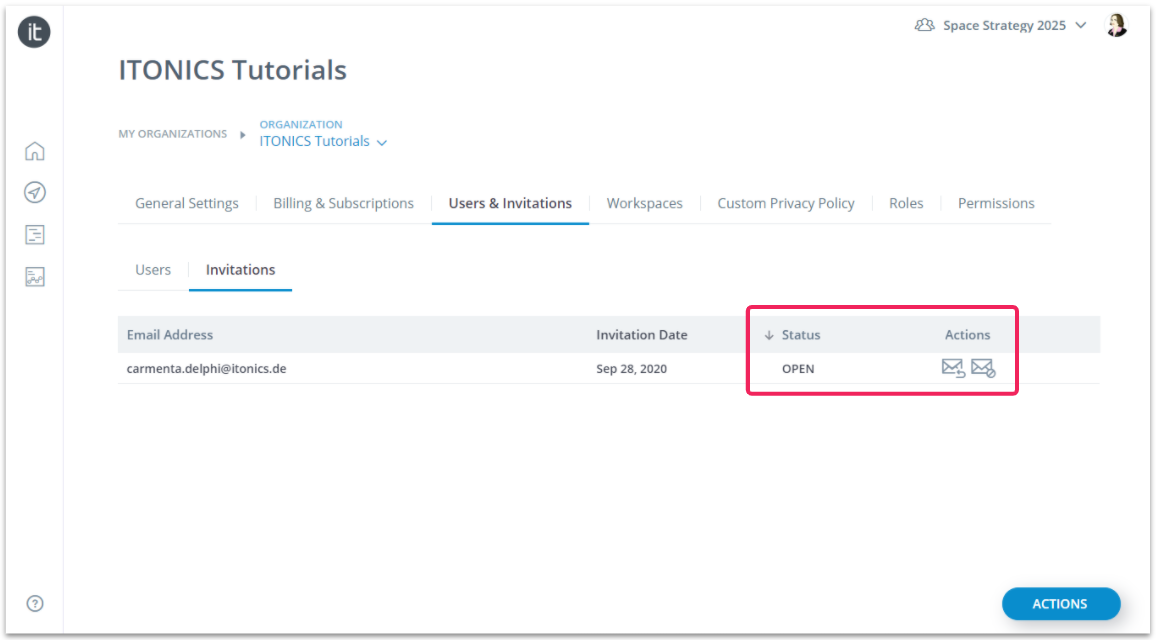Screen dimensions: 1156x640
Task: Select the Invitations sub-tab
Action: click(240, 270)
